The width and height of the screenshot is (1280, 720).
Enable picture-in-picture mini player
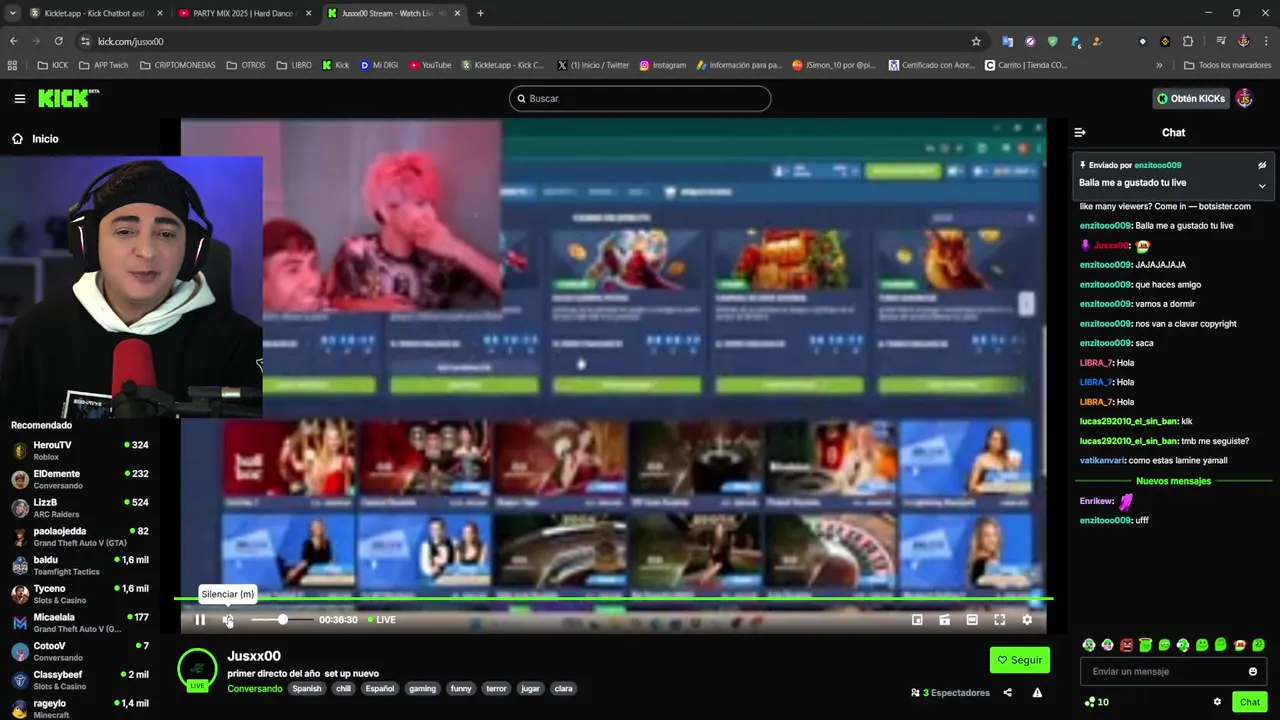tap(917, 620)
